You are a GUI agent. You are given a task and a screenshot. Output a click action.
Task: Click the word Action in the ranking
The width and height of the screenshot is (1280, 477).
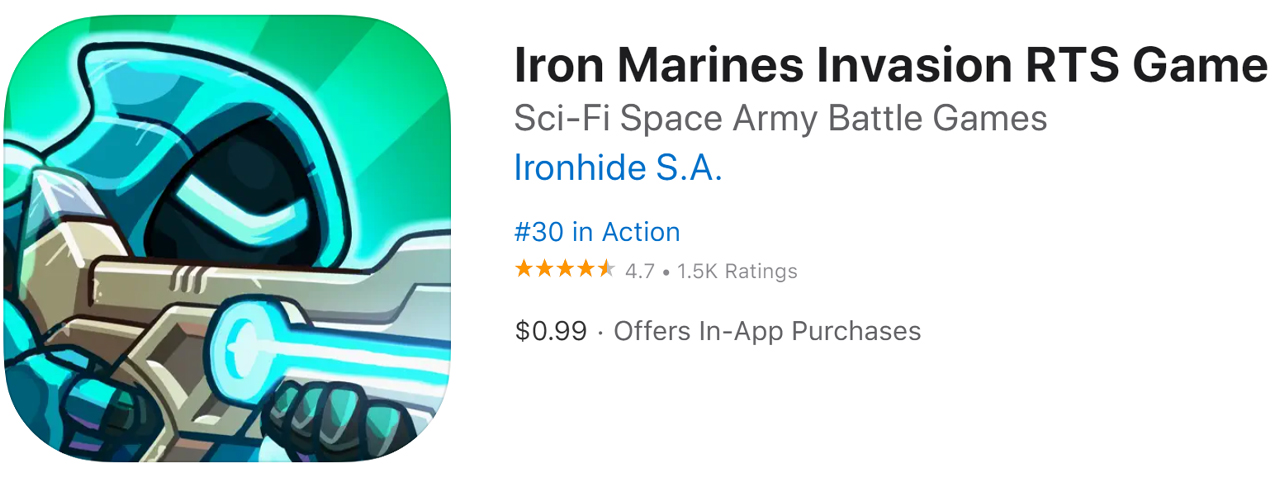click(640, 232)
